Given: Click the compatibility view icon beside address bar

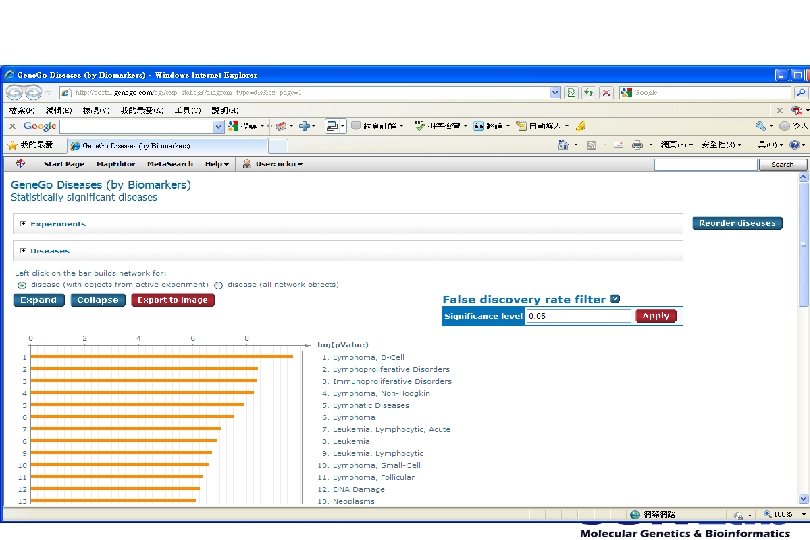Looking at the screenshot, I should tap(571, 92).
